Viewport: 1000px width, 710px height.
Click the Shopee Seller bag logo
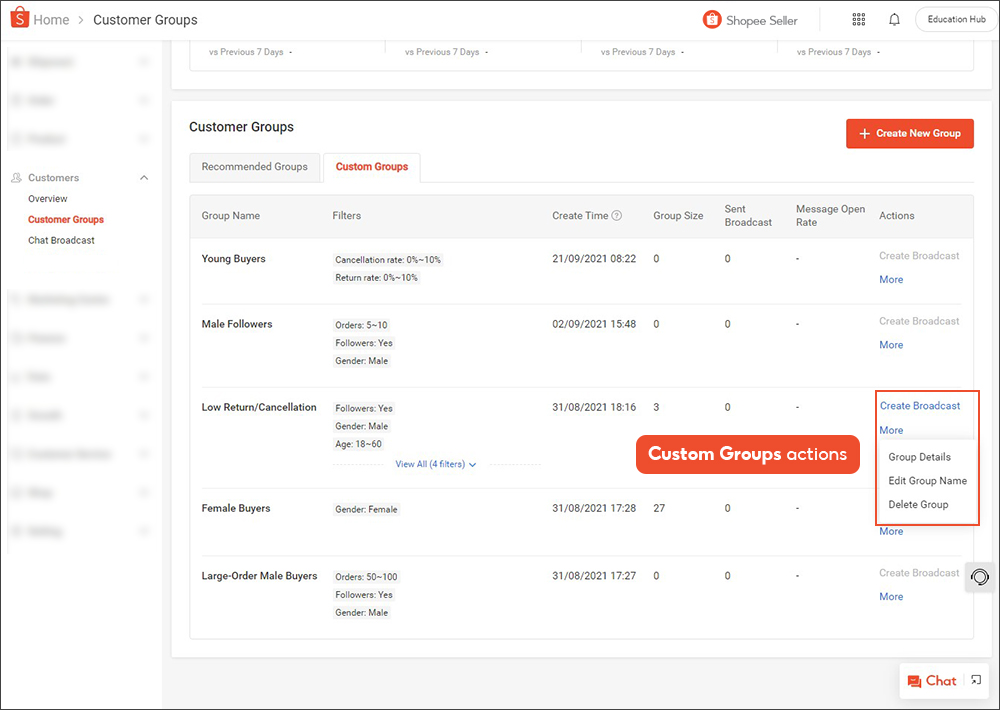click(x=712, y=20)
